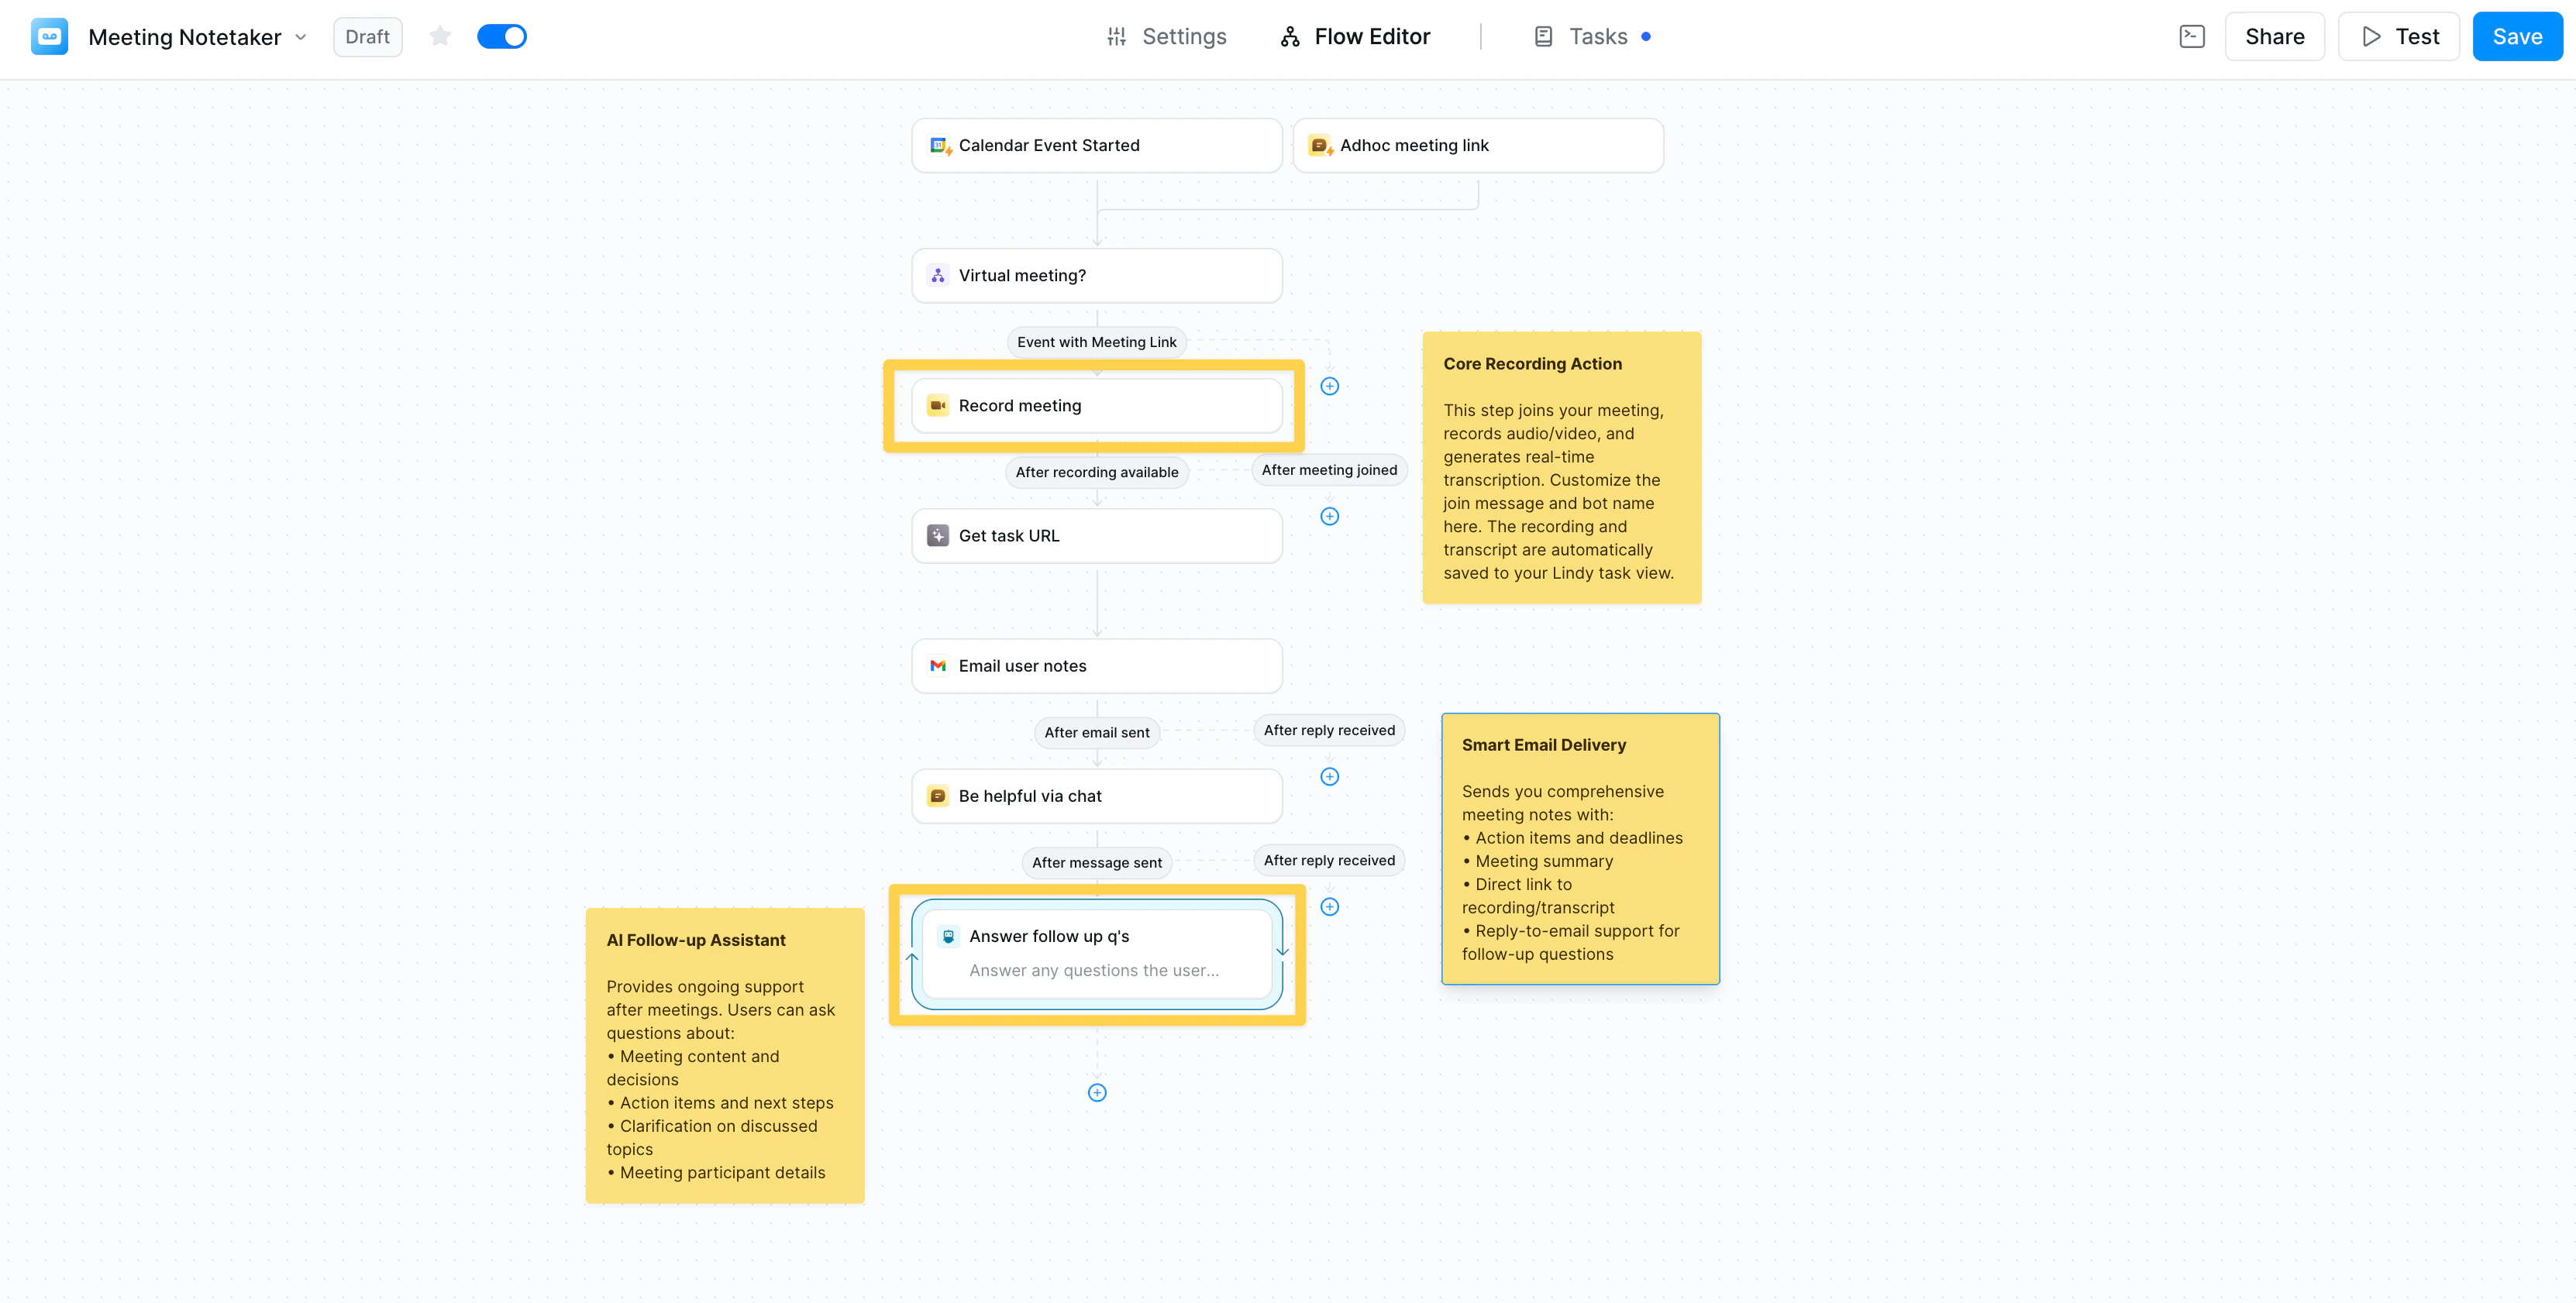This screenshot has height=1303, width=2576.
Task: Click the camera icon on Record meeting
Action: (x=937, y=405)
